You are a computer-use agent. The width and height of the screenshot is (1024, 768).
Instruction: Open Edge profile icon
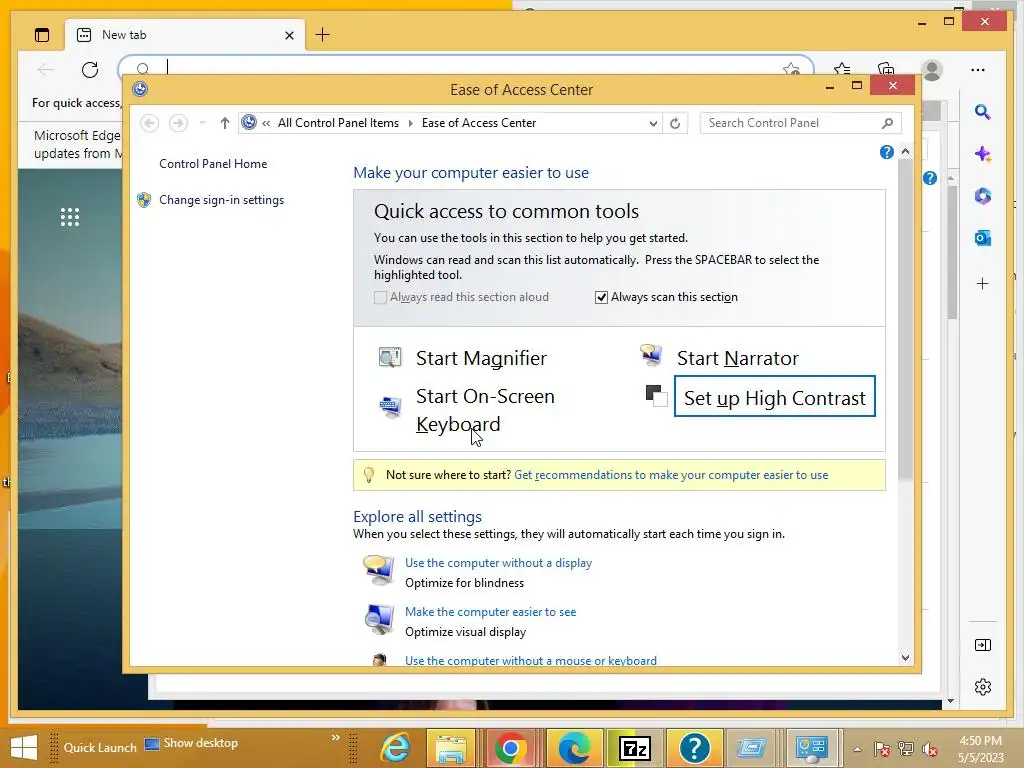(x=932, y=69)
